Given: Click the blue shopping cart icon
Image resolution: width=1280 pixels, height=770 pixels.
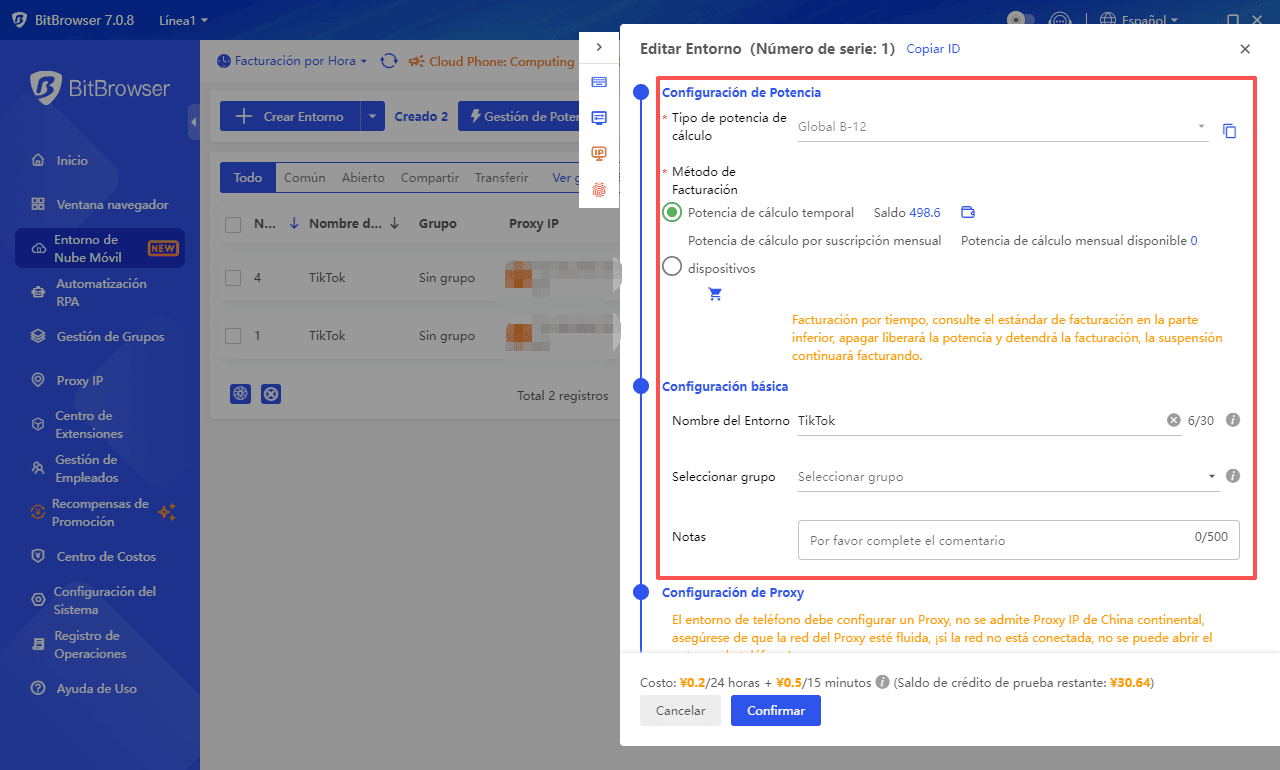Looking at the screenshot, I should point(715,294).
